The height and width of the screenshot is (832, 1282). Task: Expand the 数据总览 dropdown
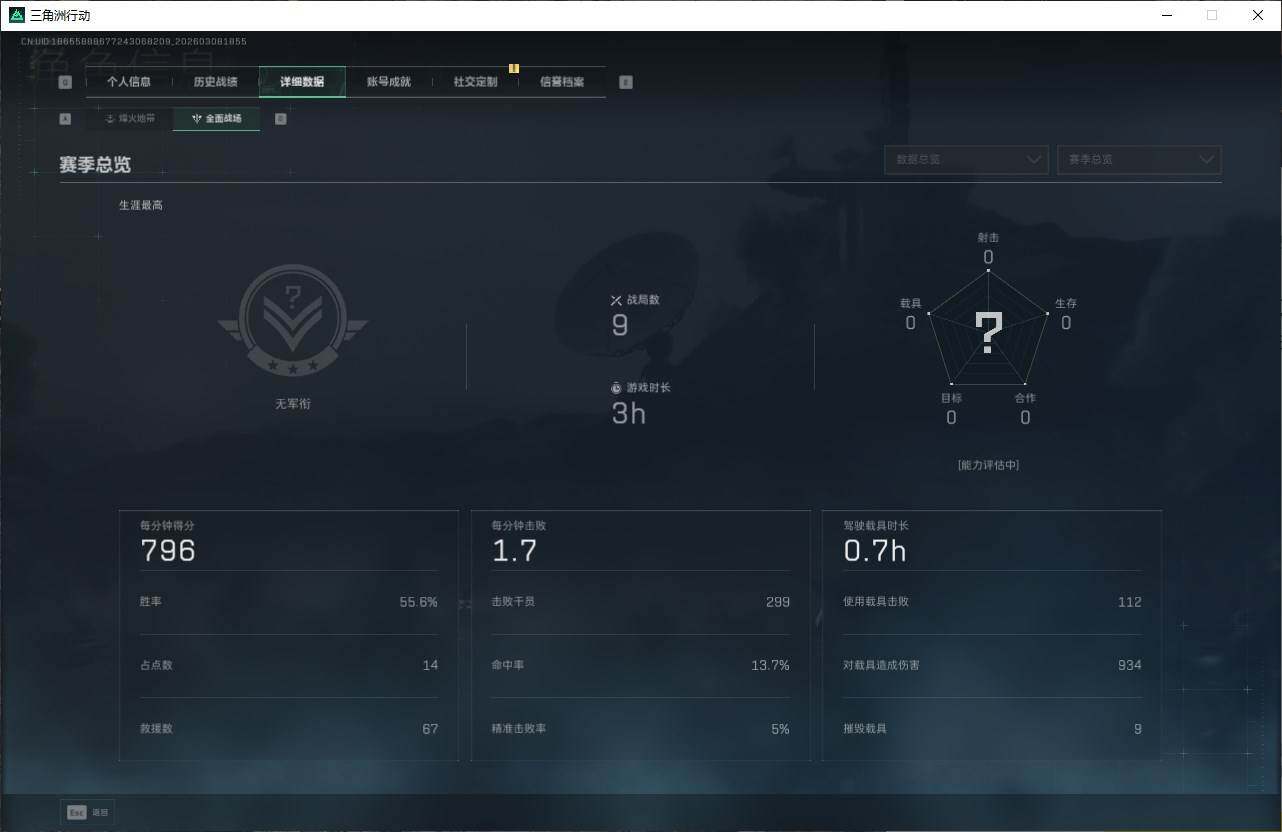pyautogui.click(x=966, y=159)
